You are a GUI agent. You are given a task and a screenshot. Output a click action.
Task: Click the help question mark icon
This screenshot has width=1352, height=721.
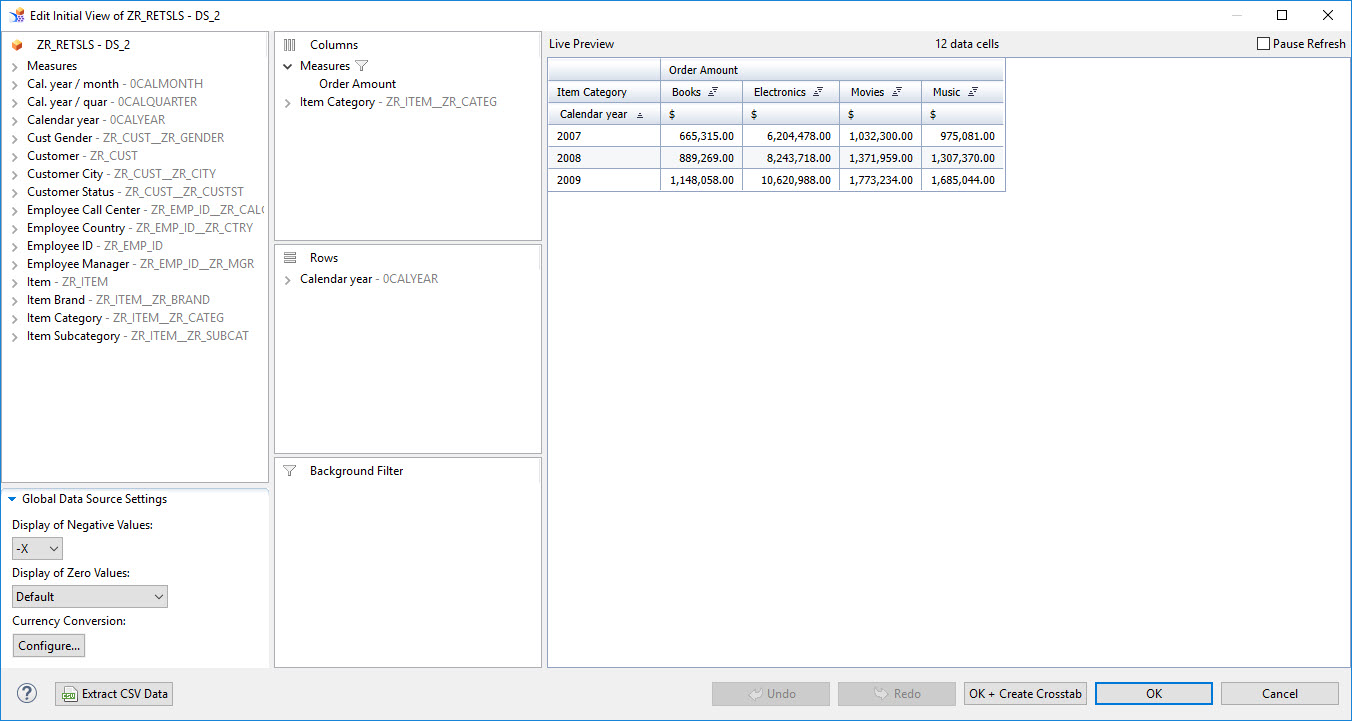pyautogui.click(x=27, y=693)
